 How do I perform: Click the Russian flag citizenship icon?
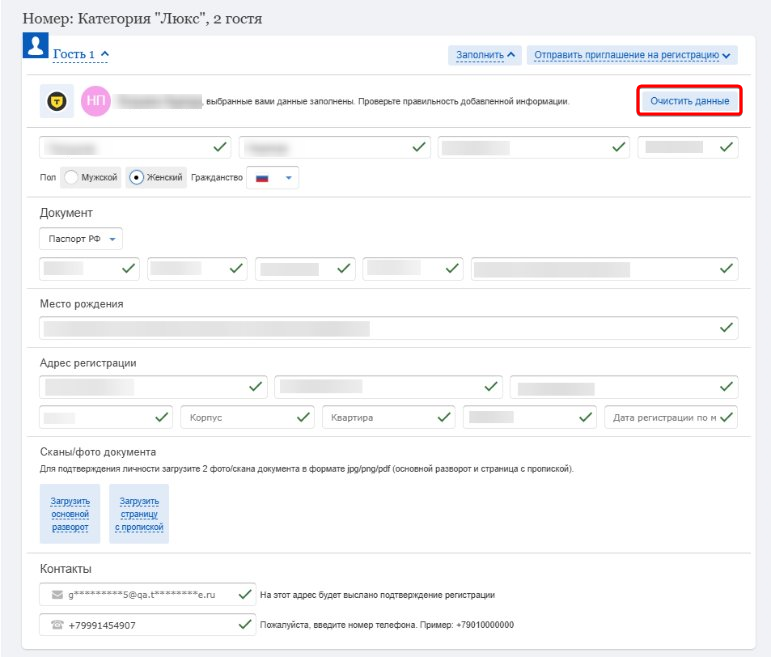tap(263, 178)
